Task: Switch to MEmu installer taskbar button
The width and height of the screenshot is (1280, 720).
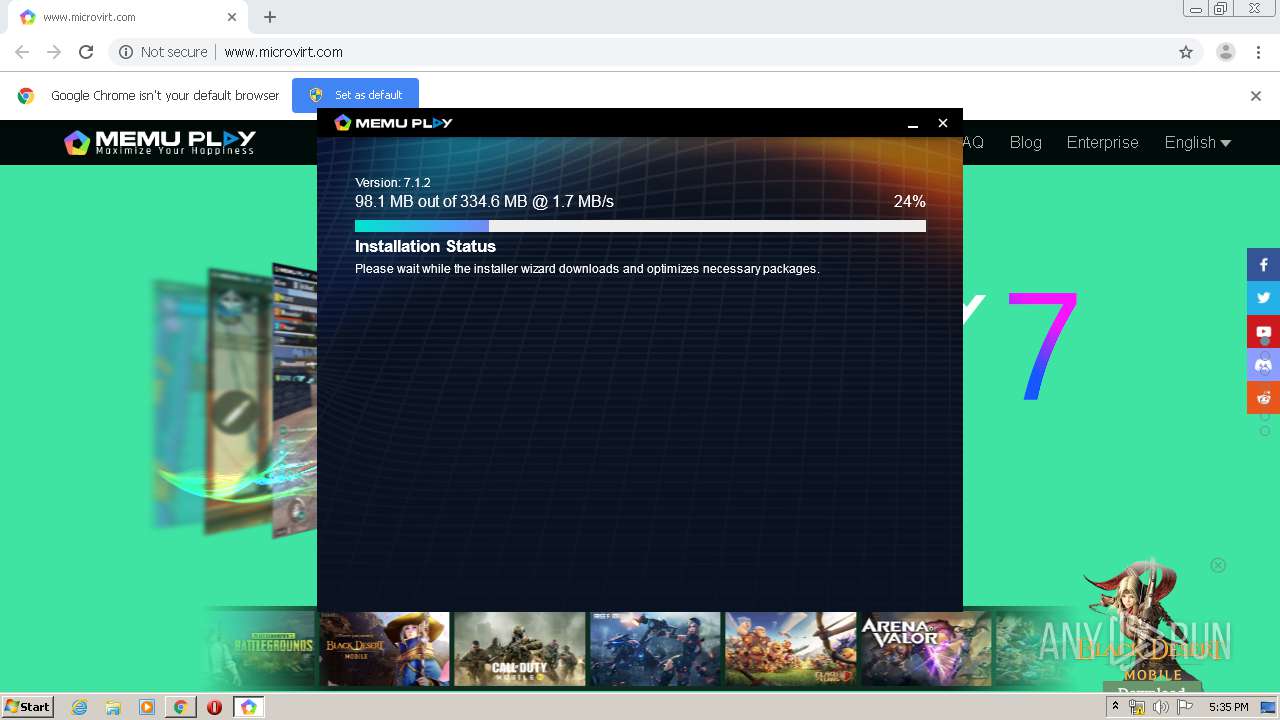Action: pyautogui.click(x=248, y=707)
